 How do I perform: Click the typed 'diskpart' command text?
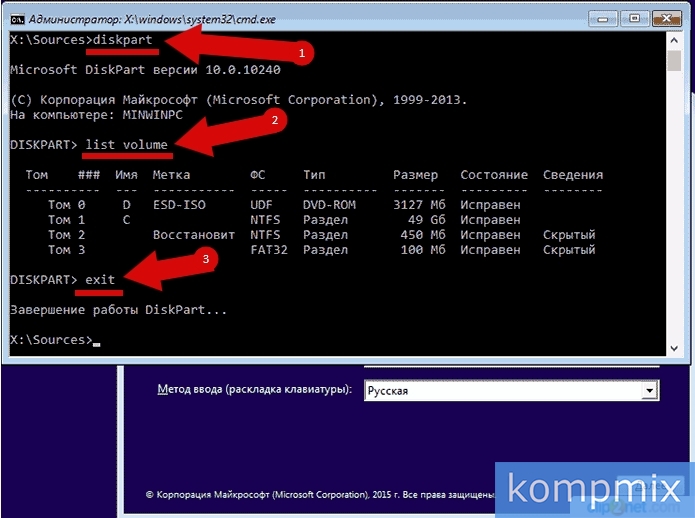pos(123,40)
